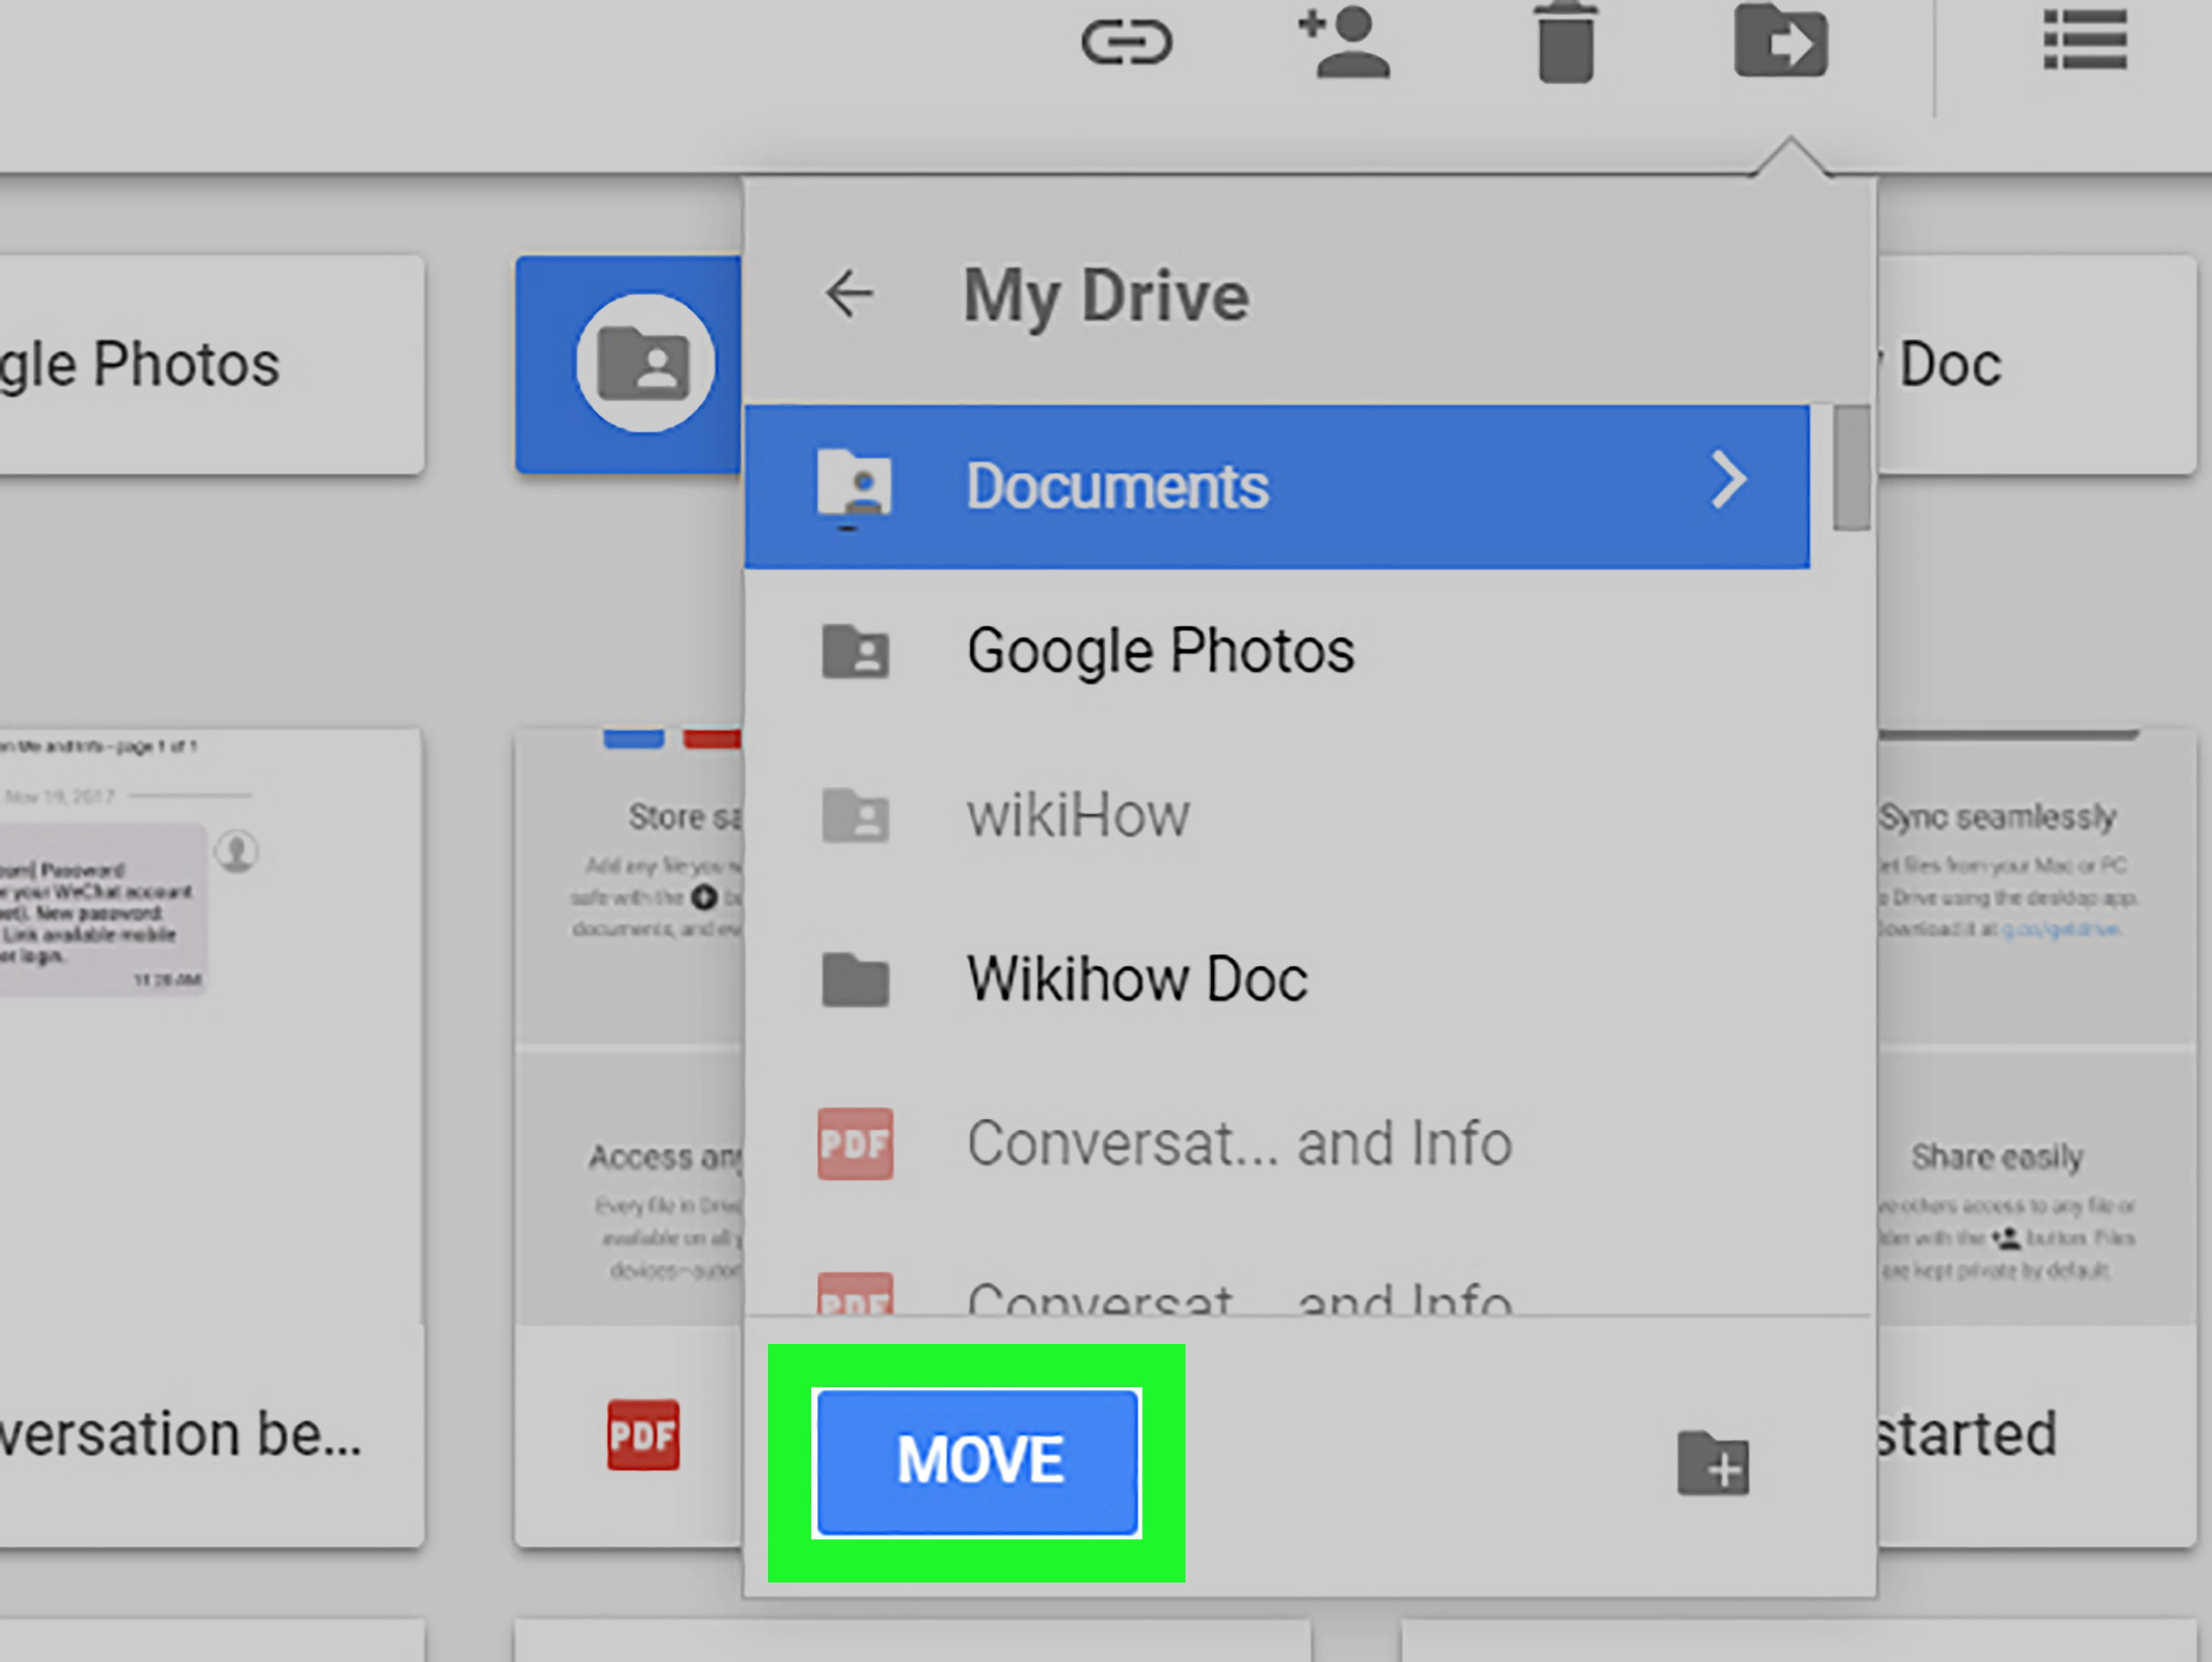Image resolution: width=2212 pixels, height=1662 pixels.
Task: Click the move dialog scrollbar thumb
Action: 1852,467
